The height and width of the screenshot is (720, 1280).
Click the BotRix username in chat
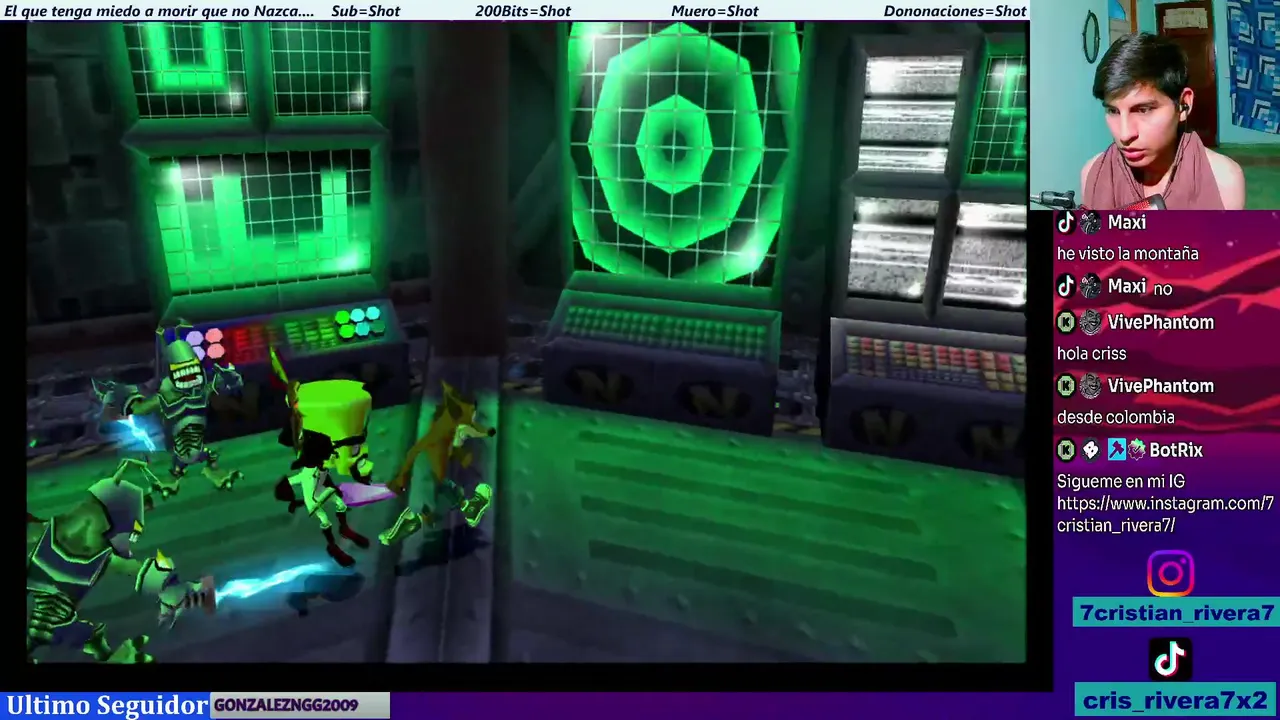1176,450
